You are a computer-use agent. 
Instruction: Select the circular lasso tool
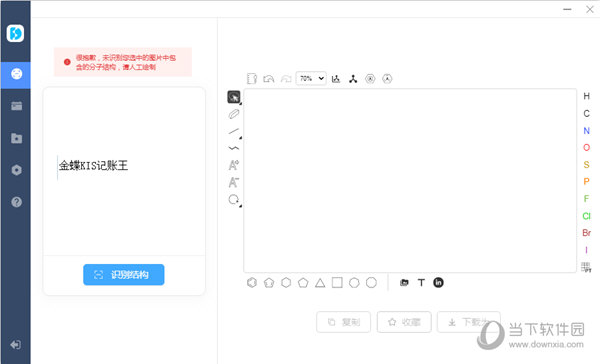(234, 199)
